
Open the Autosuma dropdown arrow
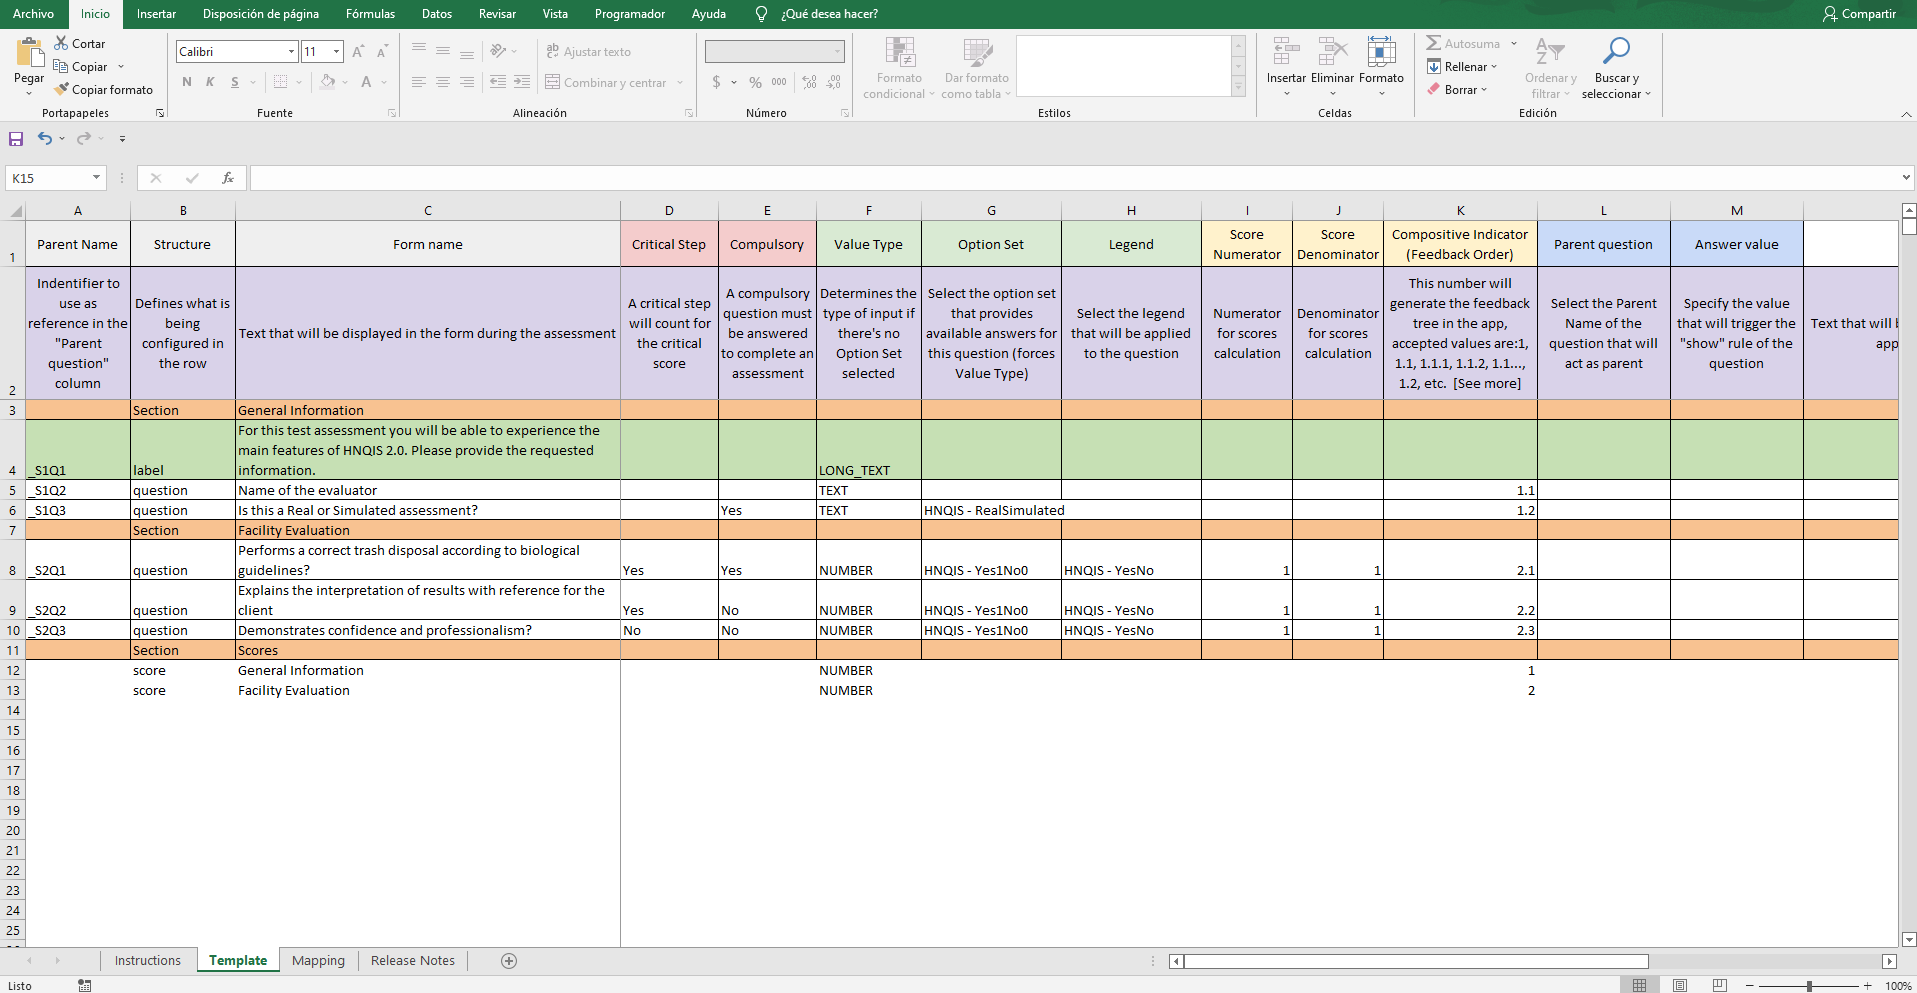1514,44
